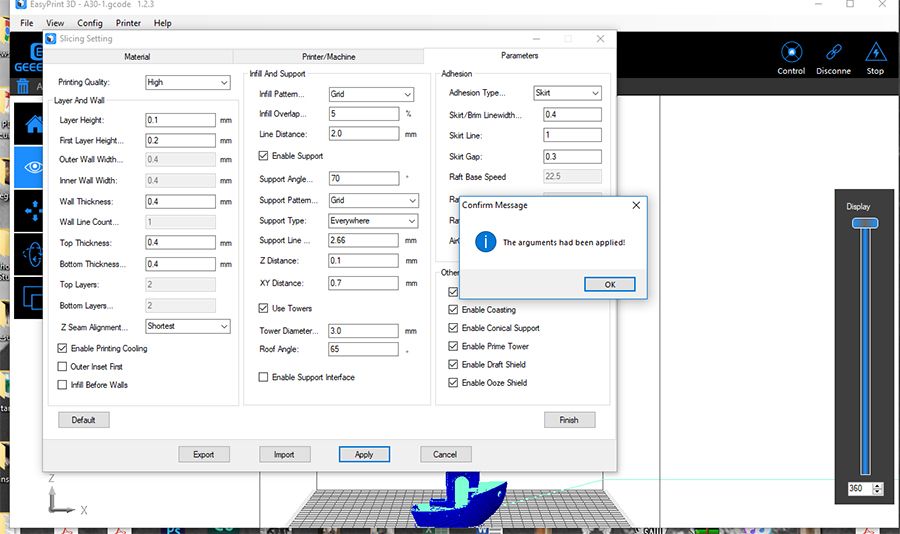Uncheck Enable Coasting
Screen dimensions: 900x534
[x=453, y=309]
